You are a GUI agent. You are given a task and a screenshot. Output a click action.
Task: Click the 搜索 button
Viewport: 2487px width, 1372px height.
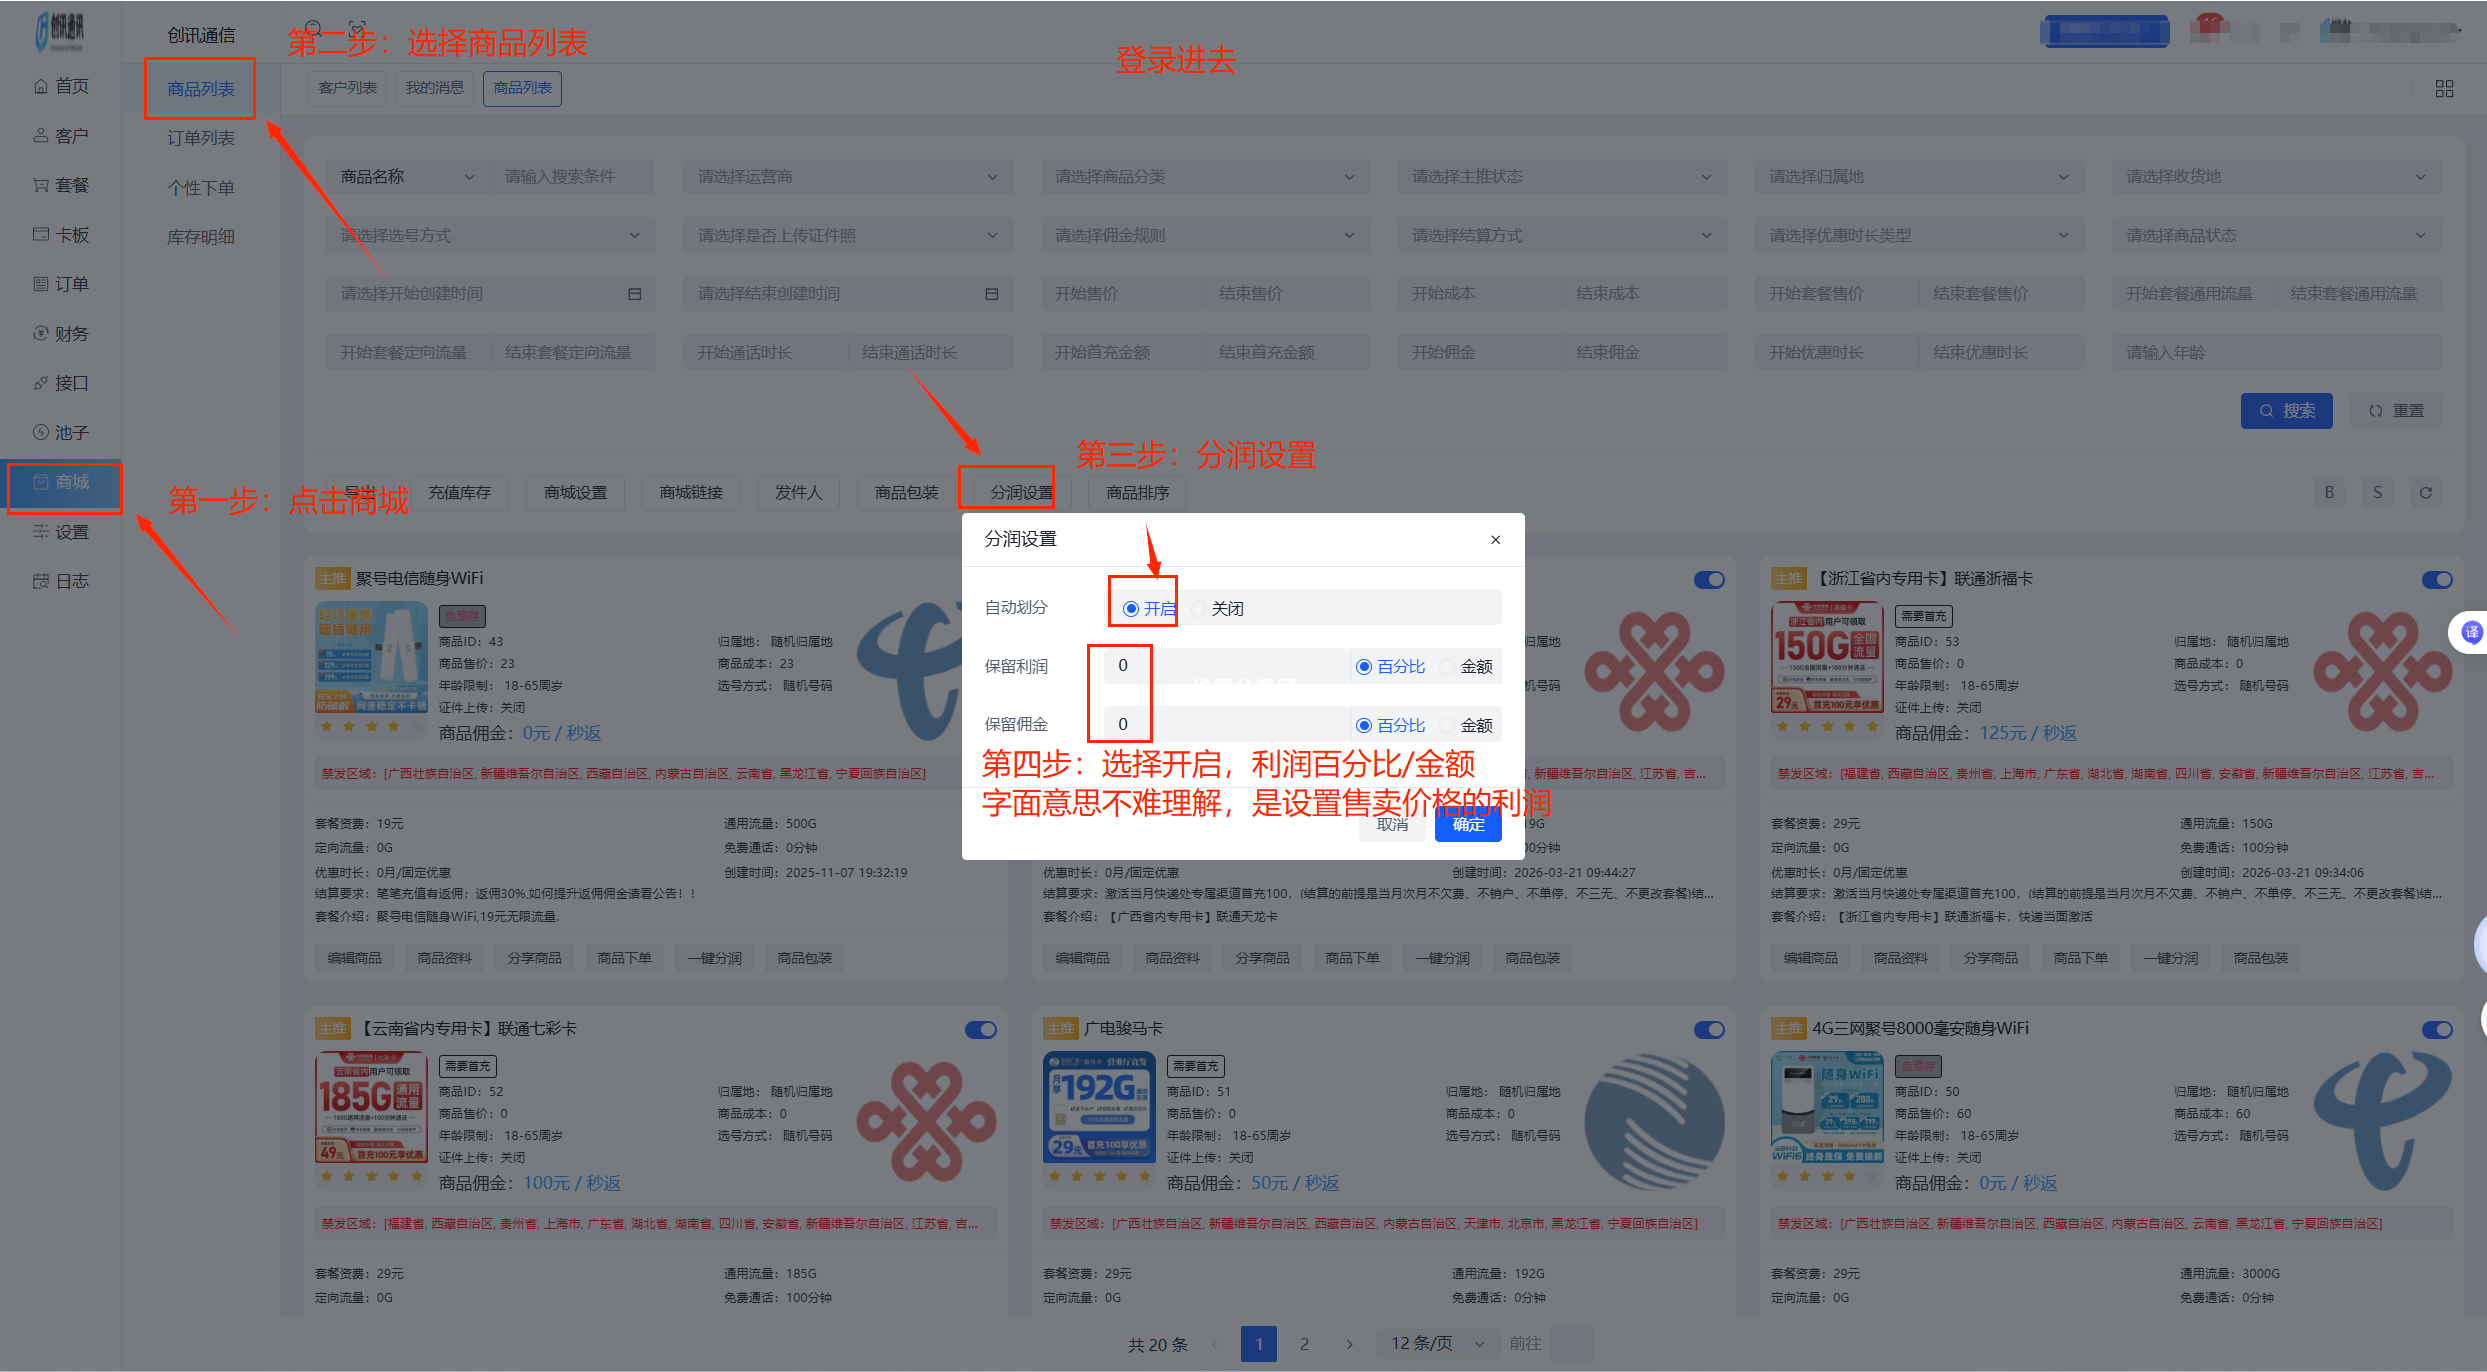pos(2287,410)
